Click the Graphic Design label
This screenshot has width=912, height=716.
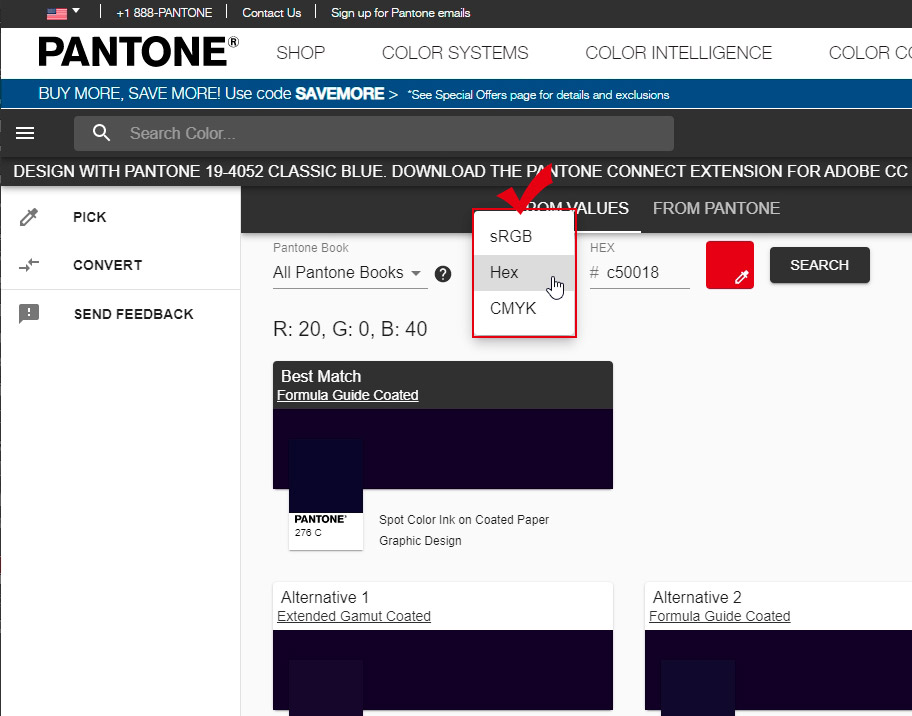pos(420,541)
